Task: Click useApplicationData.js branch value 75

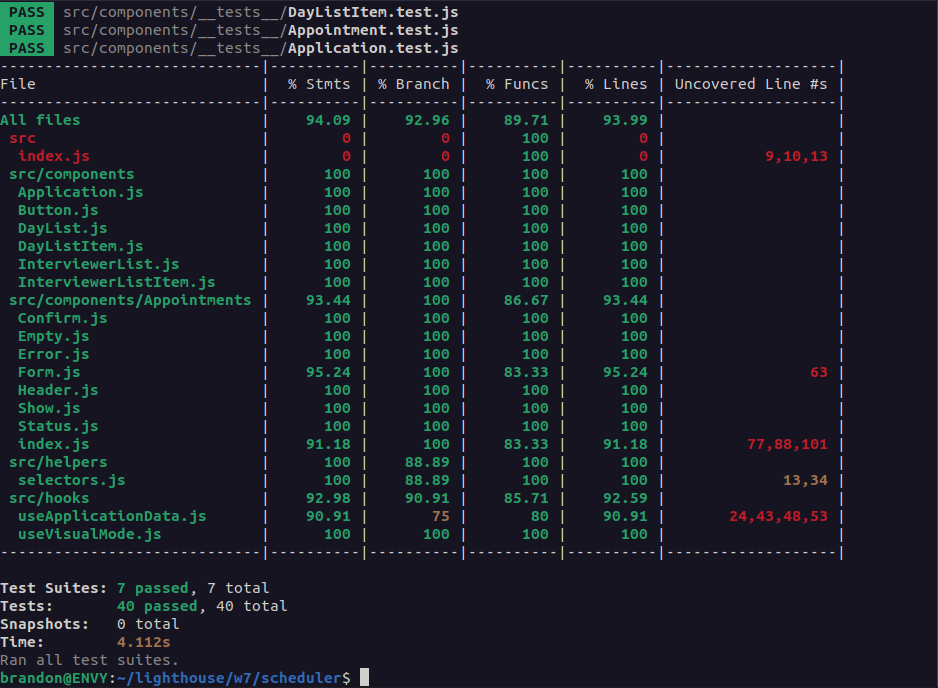Action: pos(441,516)
